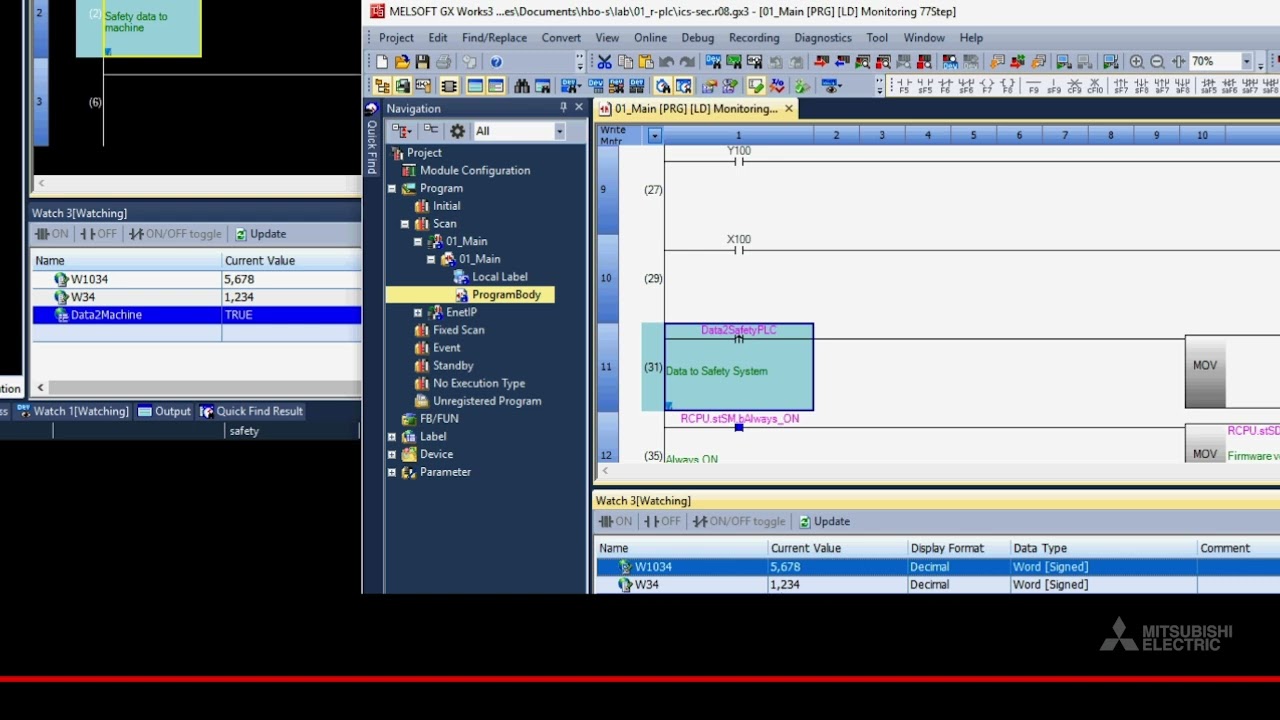
Task: Open the Diagnostics menu
Action: (823, 38)
